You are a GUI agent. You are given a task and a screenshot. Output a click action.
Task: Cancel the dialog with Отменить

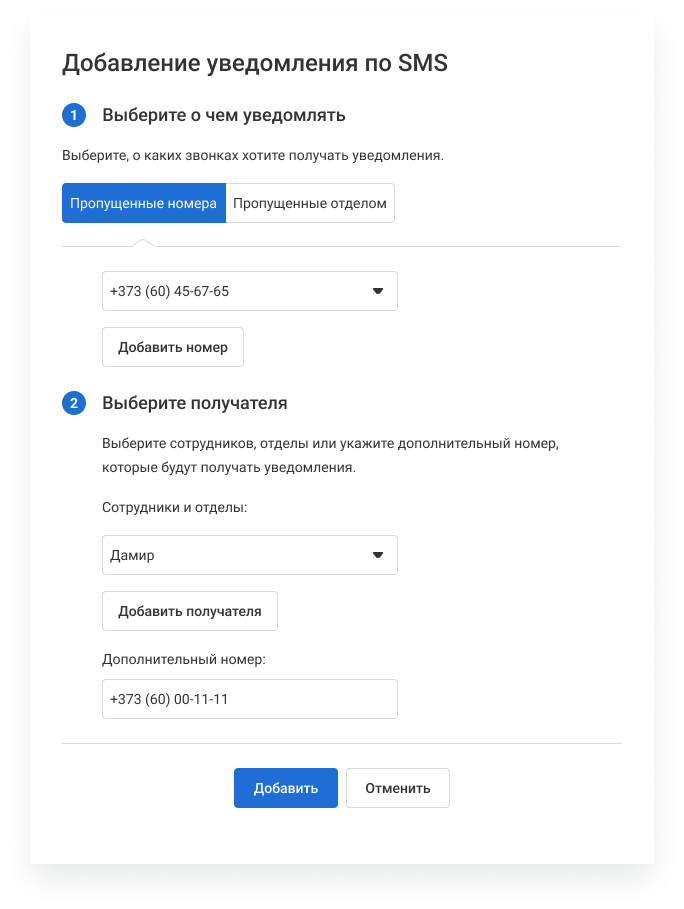coord(398,788)
